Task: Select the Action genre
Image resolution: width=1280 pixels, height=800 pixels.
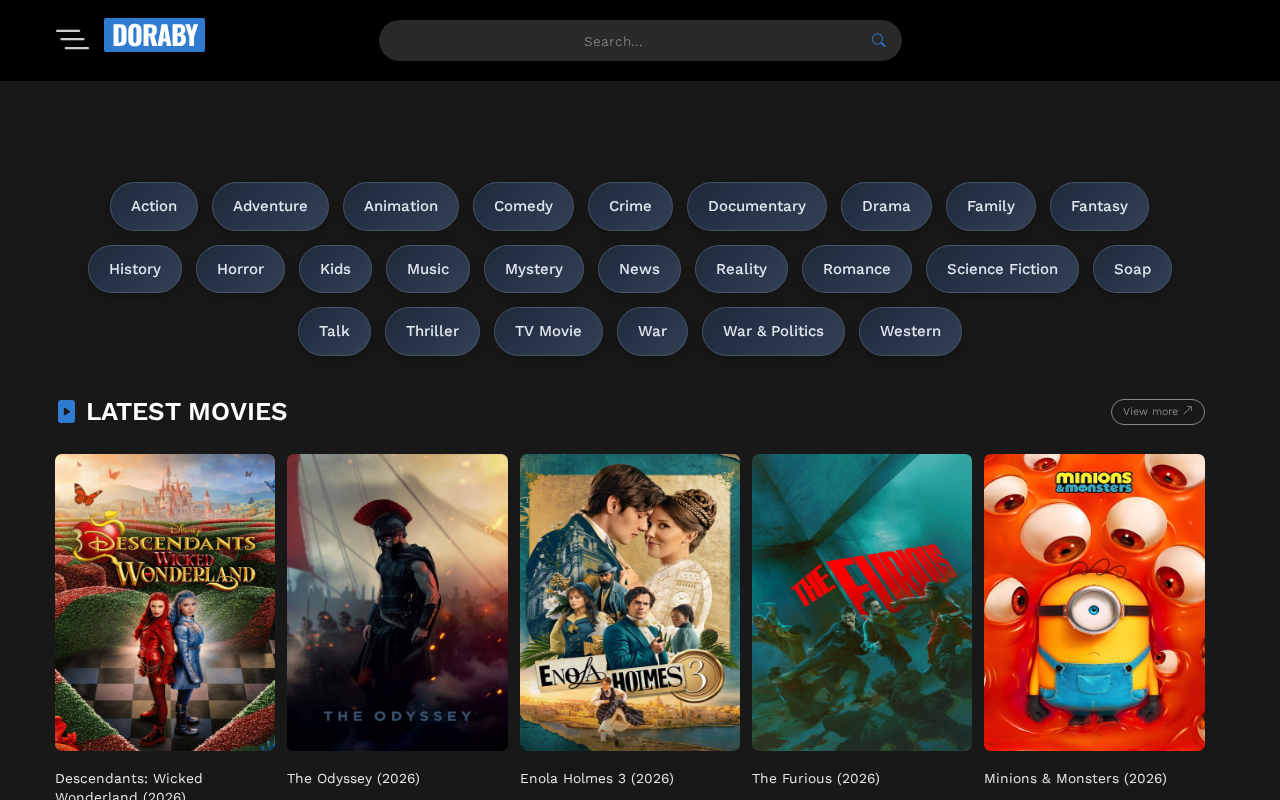Action: pos(154,206)
